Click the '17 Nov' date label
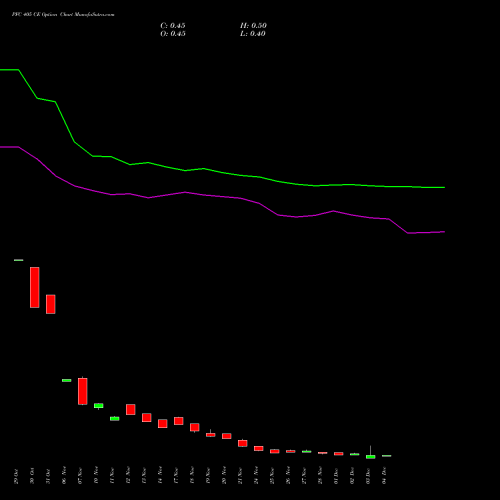 tap(176, 476)
